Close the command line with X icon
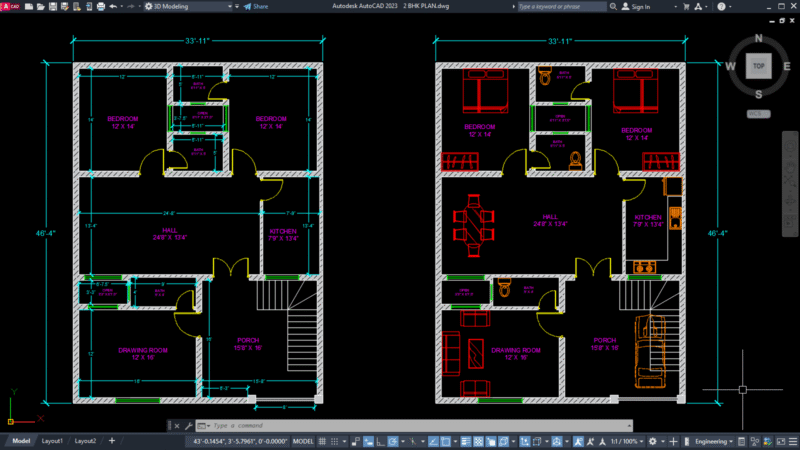800x450 pixels. (x=177, y=426)
